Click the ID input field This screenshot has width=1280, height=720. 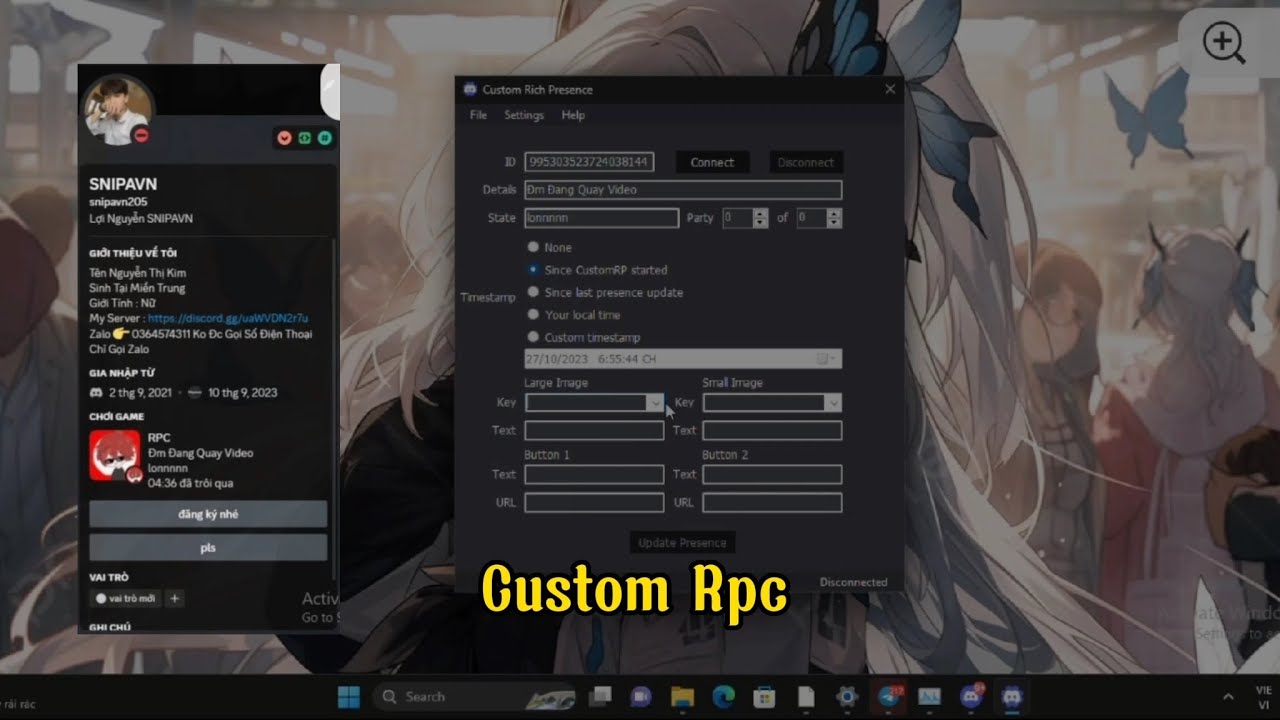[x=589, y=161]
